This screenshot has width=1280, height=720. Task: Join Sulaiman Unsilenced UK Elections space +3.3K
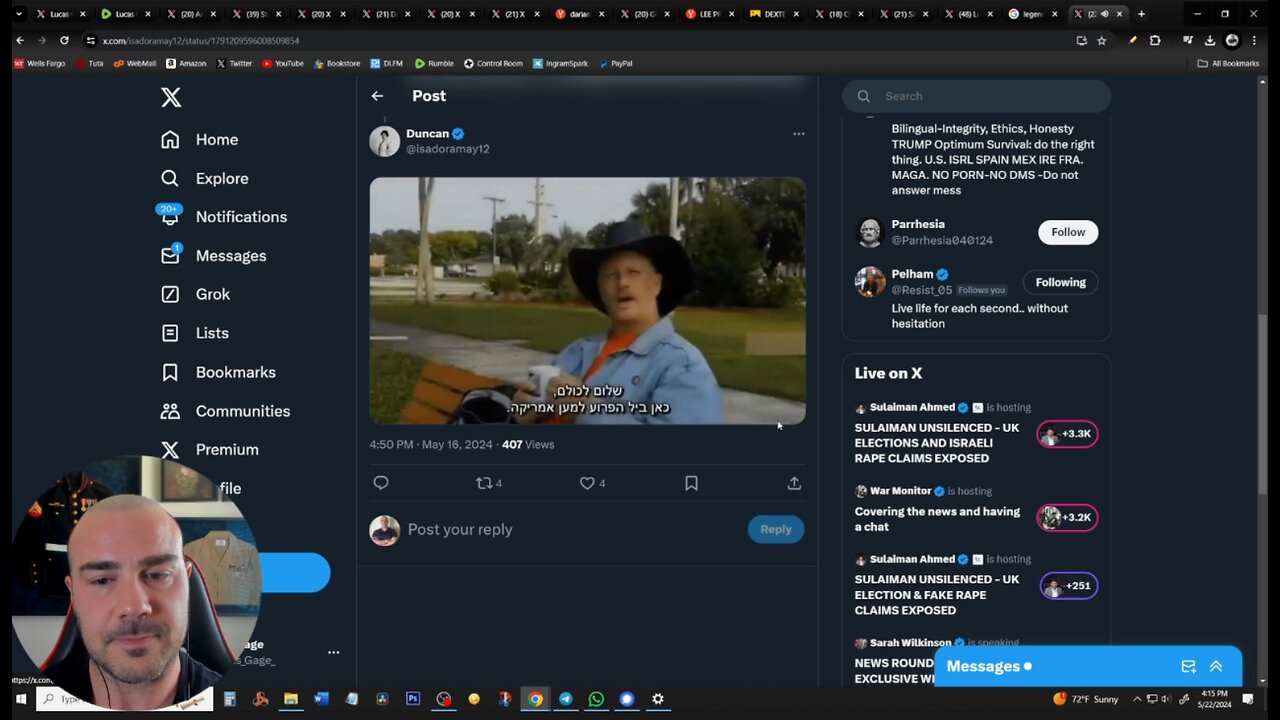(1068, 434)
